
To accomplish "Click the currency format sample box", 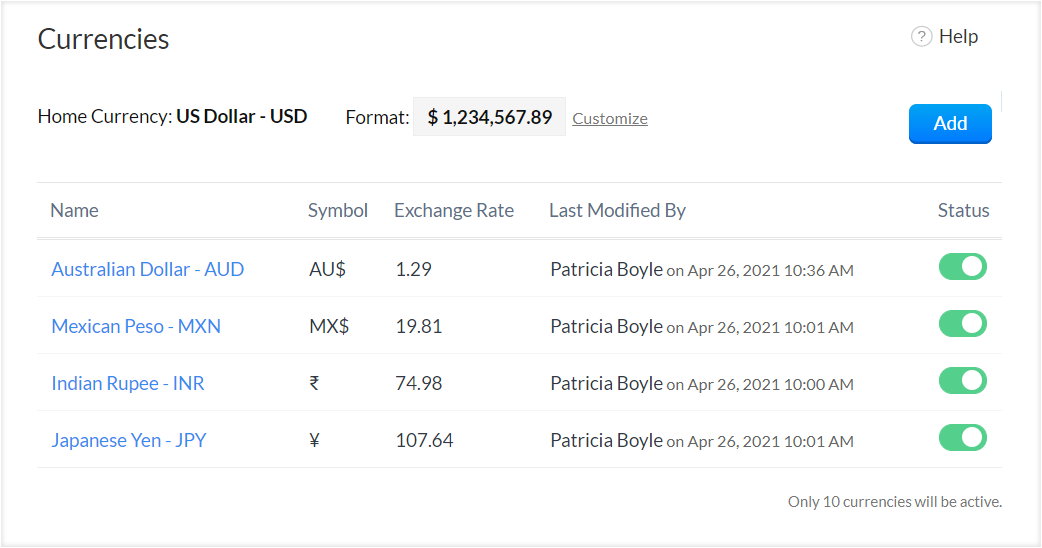I will tap(489, 117).
